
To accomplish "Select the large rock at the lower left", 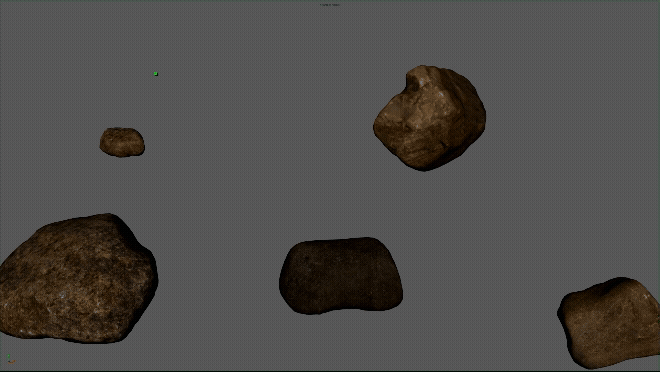I will [x=78, y=278].
